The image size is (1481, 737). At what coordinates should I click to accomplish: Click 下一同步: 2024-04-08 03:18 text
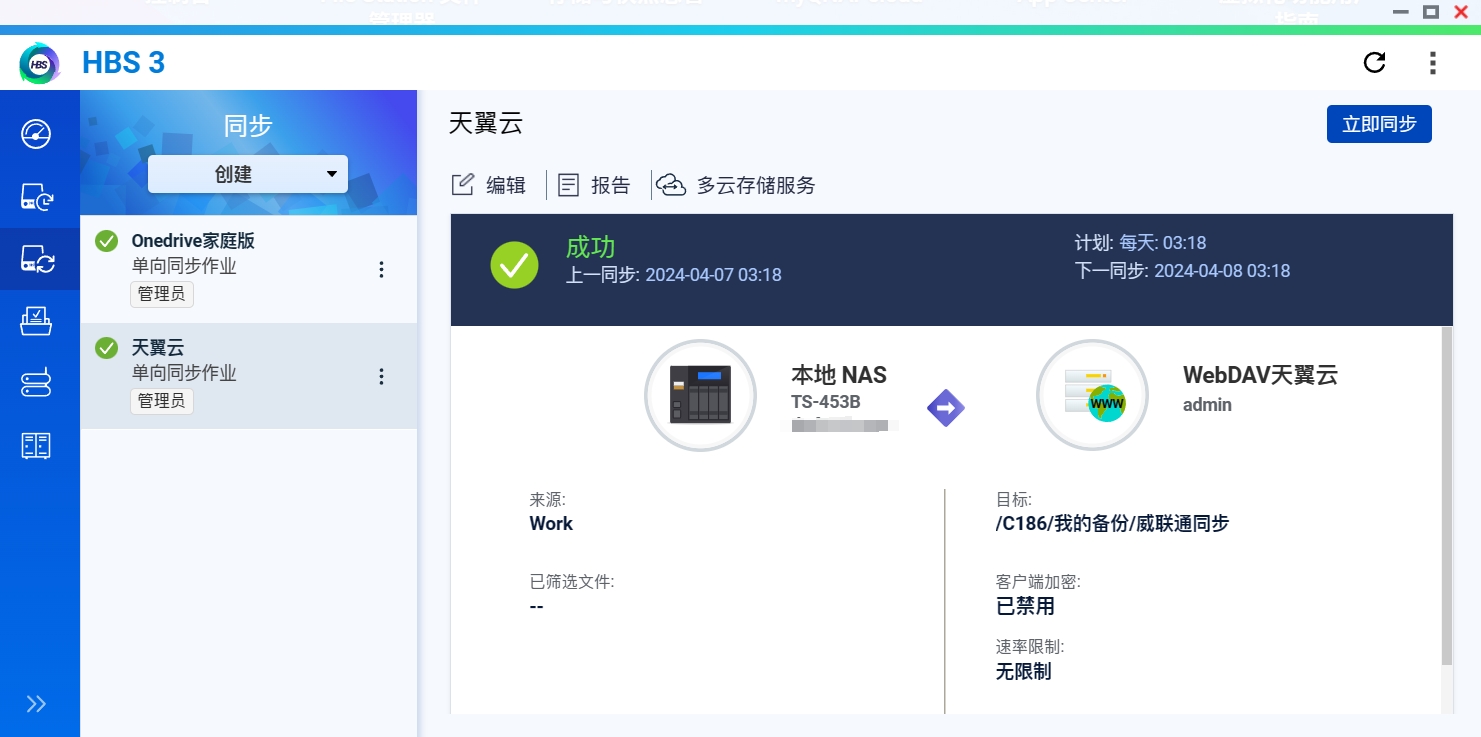coord(1182,270)
